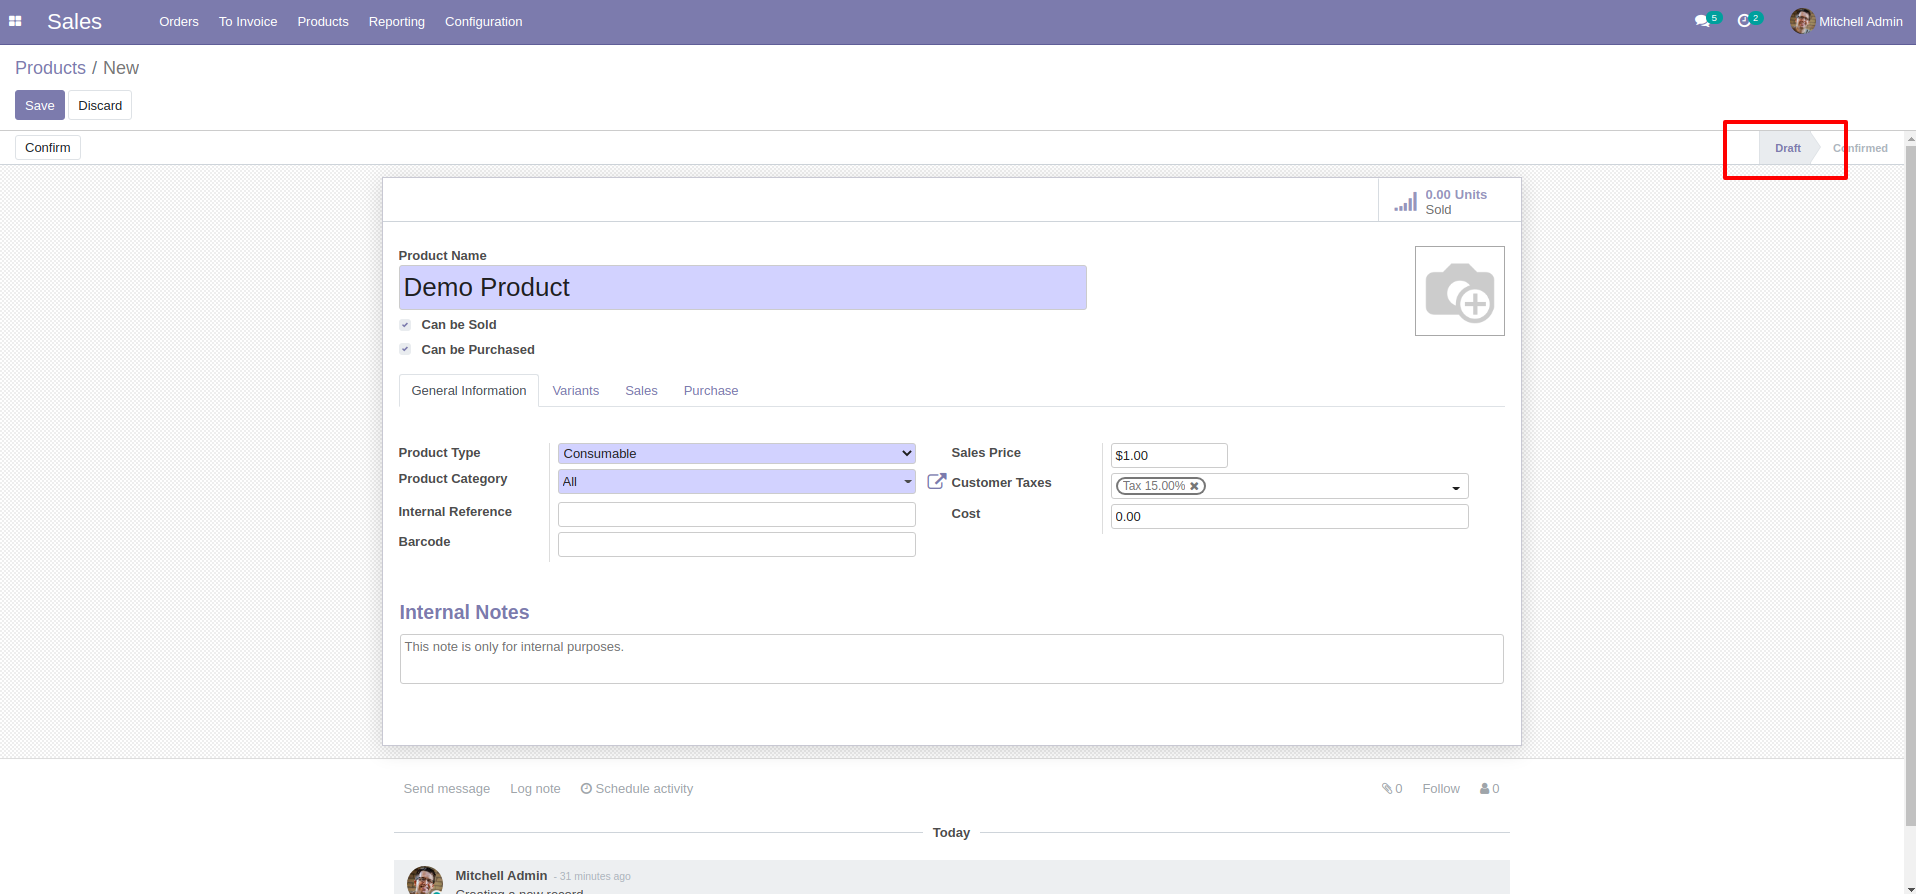The width and height of the screenshot is (1916, 894).
Task: Open the Product Type dropdown
Action: pos(736,454)
